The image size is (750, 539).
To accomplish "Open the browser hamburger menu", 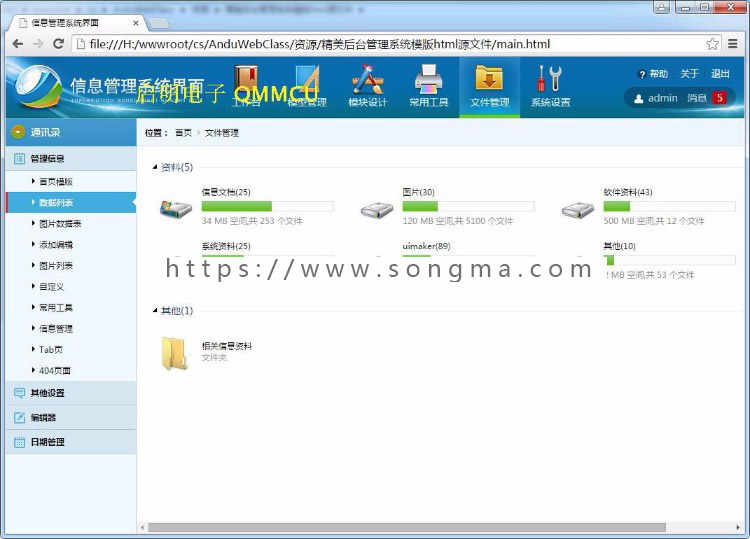I will tap(732, 44).
